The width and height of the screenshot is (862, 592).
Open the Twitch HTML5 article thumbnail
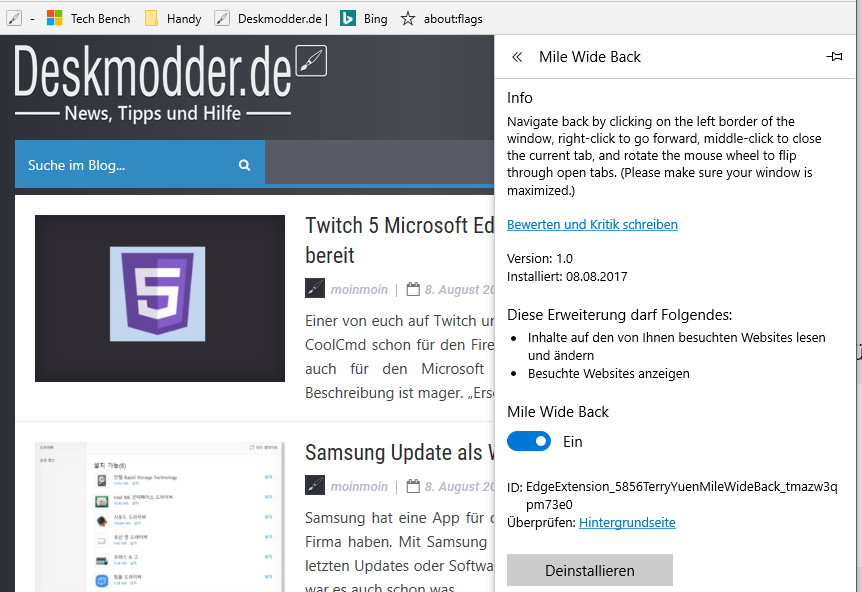click(160, 298)
